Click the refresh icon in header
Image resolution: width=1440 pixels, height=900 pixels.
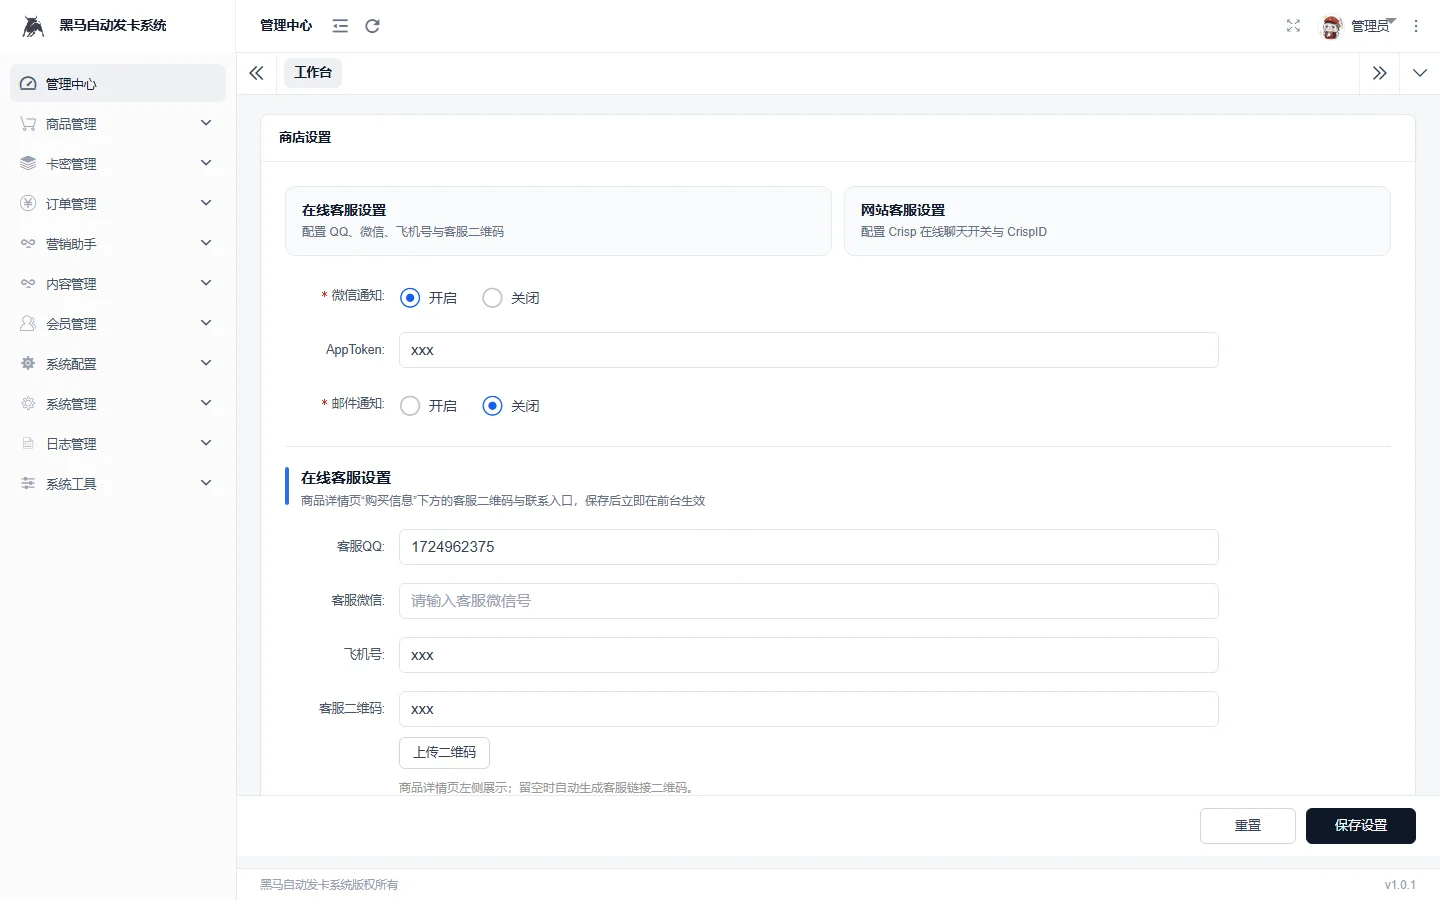[x=372, y=26]
